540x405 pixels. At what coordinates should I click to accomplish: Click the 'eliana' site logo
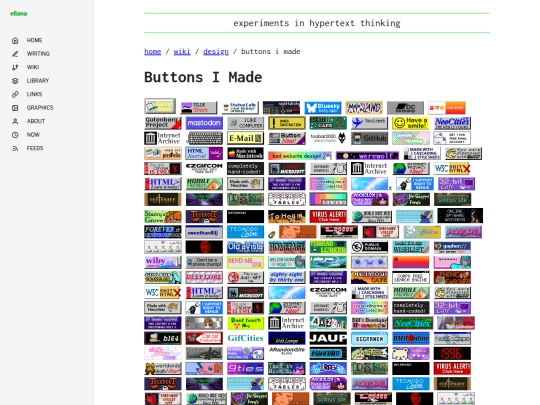(x=19, y=13)
